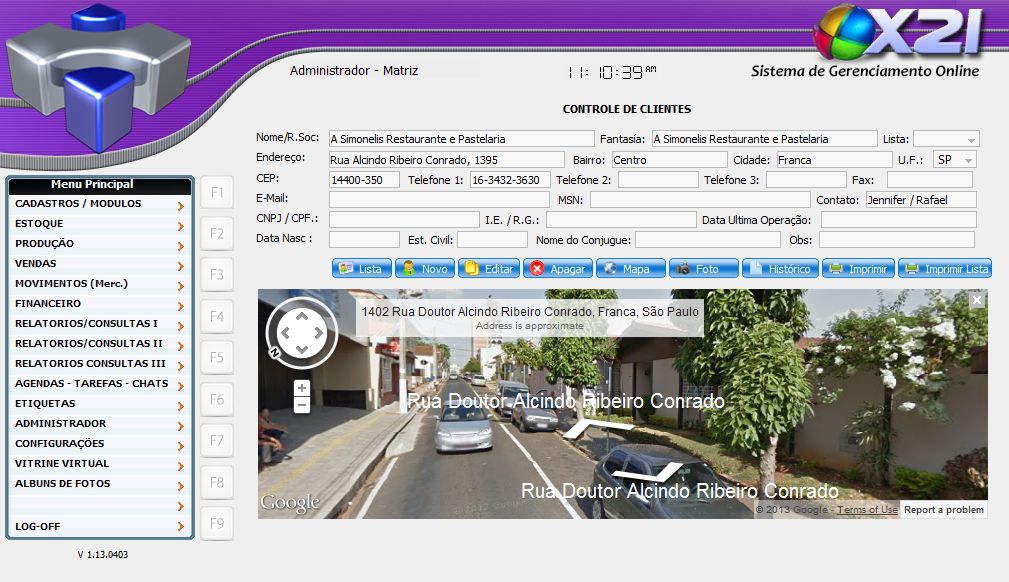Zoom out on the street view map
The height and width of the screenshot is (582, 1009).
(302, 405)
